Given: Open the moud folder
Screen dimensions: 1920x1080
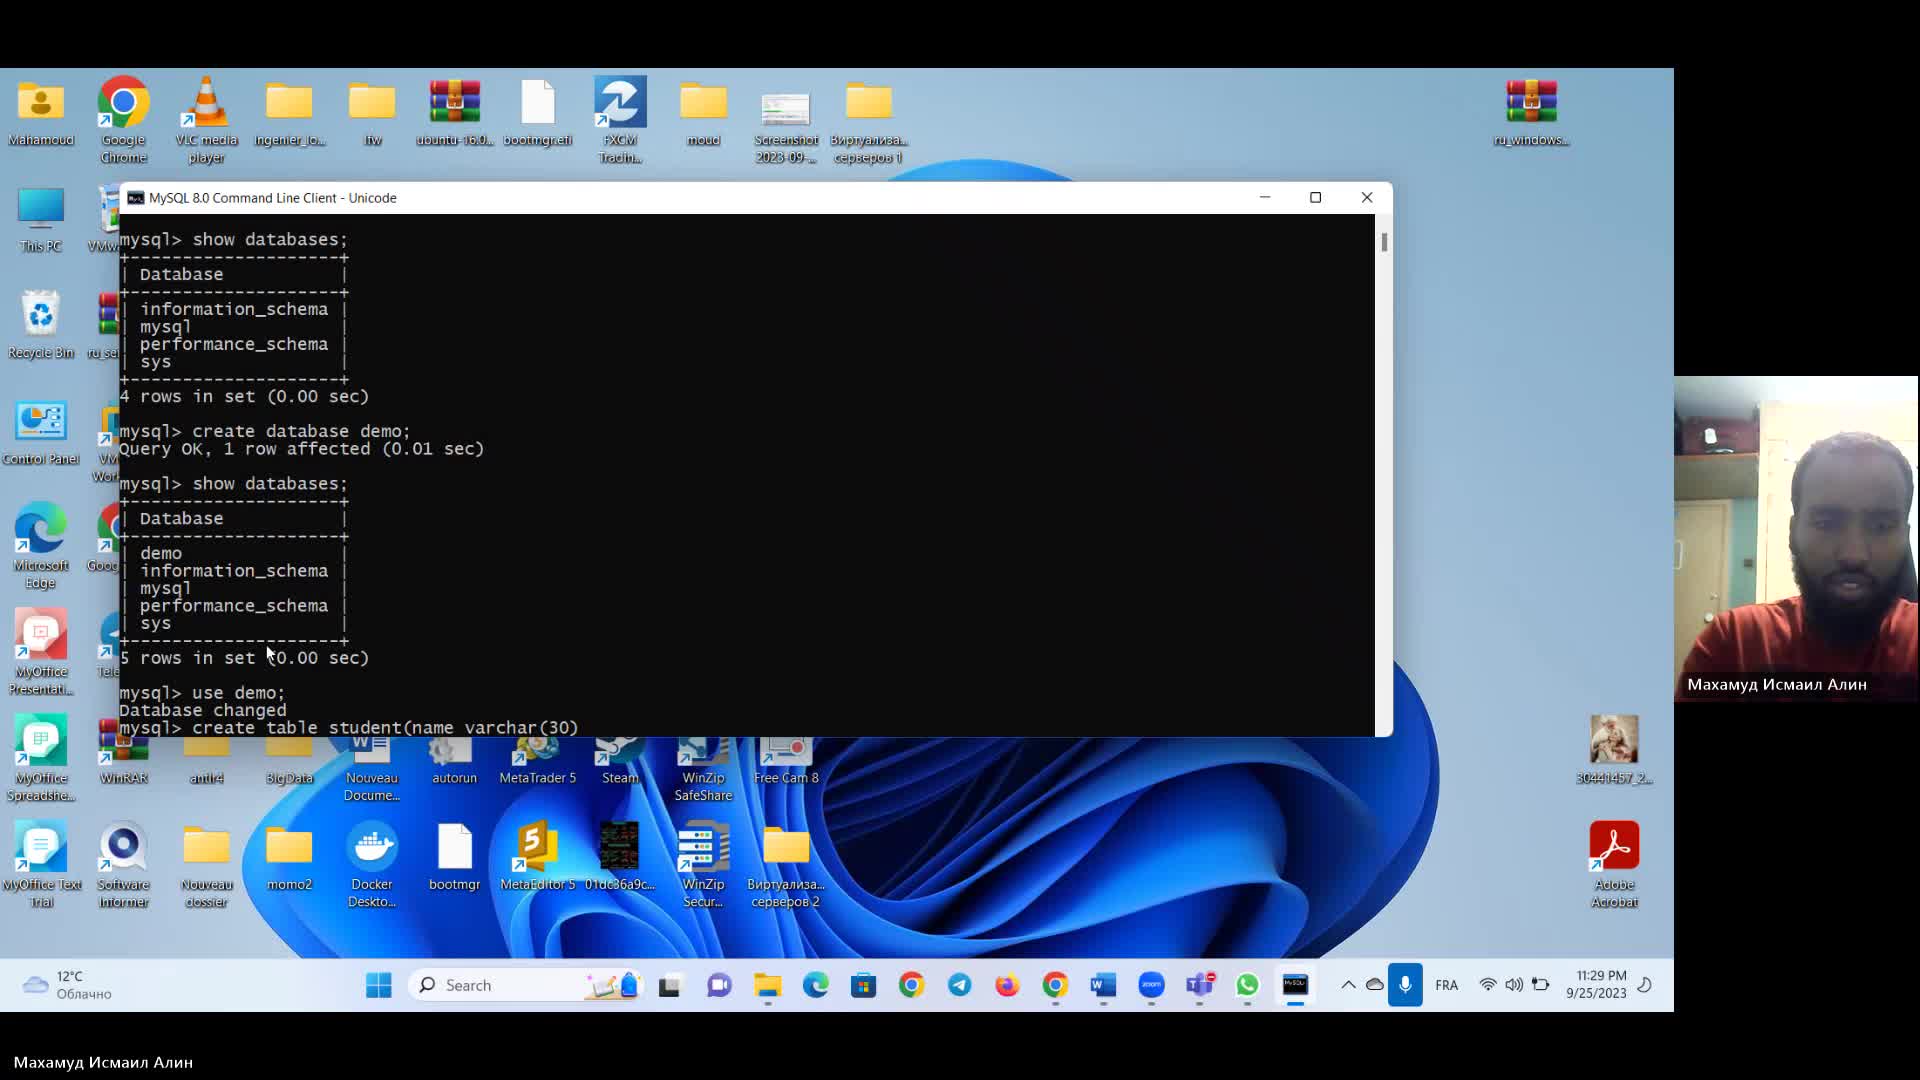Looking at the screenshot, I should click(703, 113).
